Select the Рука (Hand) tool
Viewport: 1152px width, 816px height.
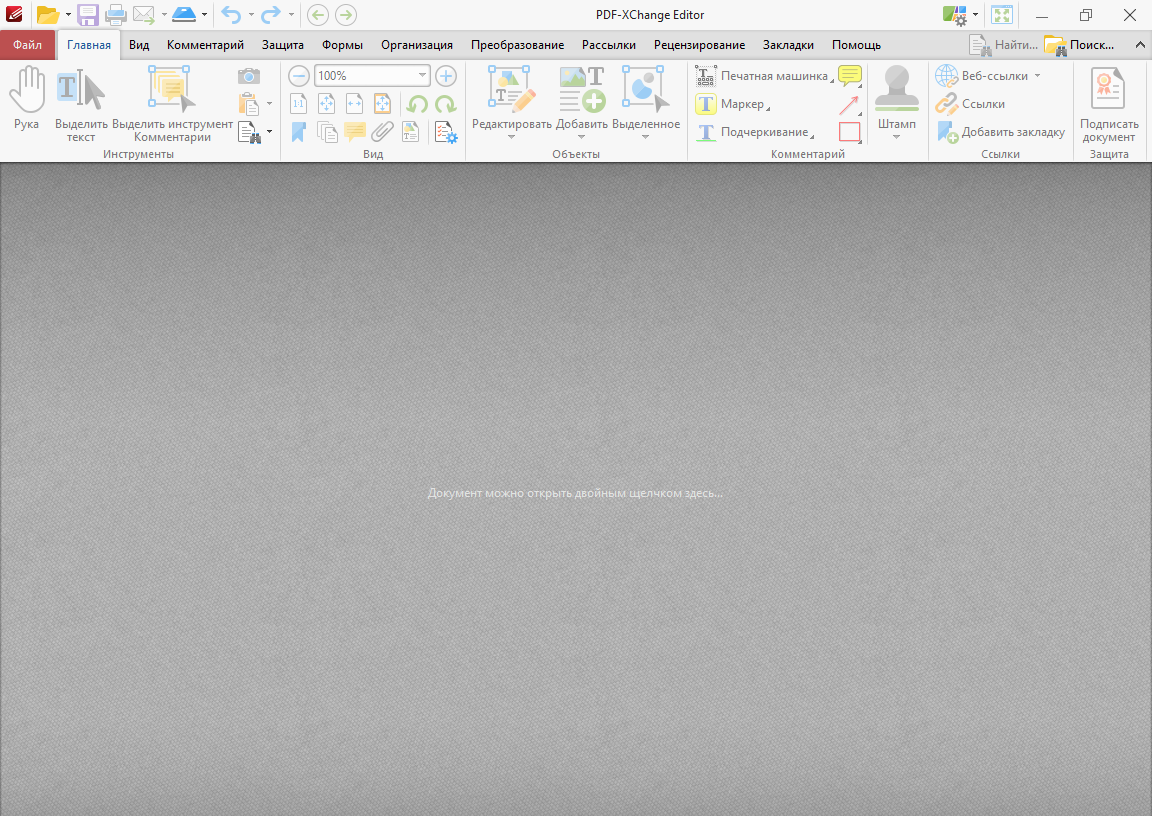coord(26,97)
